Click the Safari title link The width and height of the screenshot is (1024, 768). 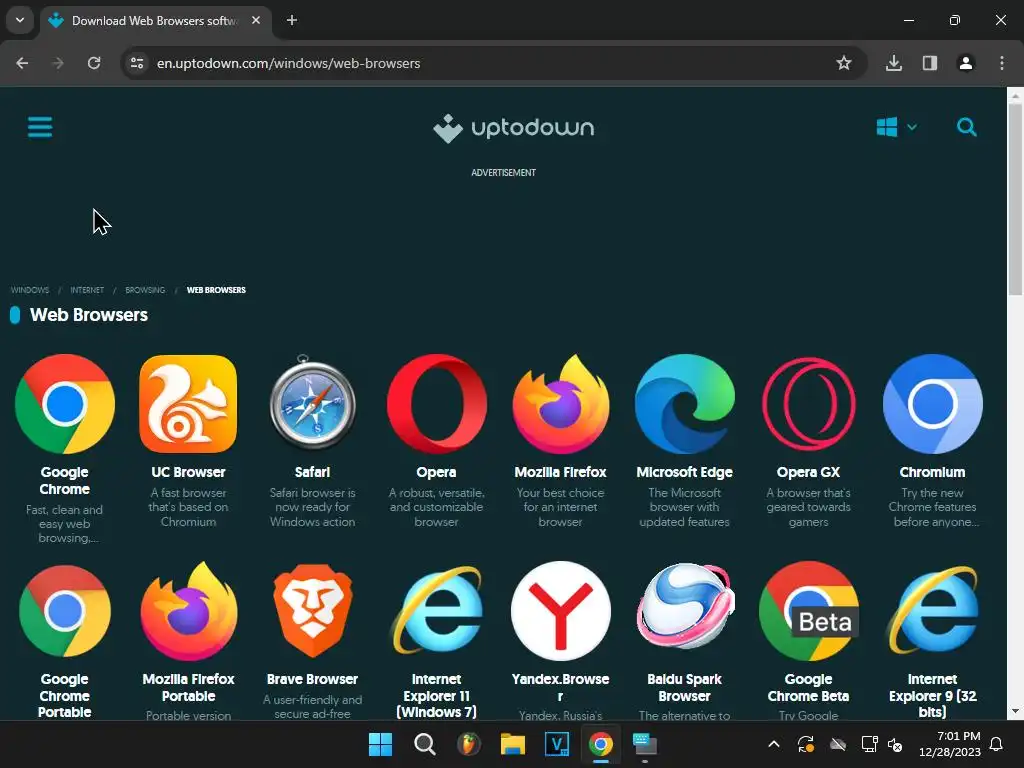coord(312,472)
